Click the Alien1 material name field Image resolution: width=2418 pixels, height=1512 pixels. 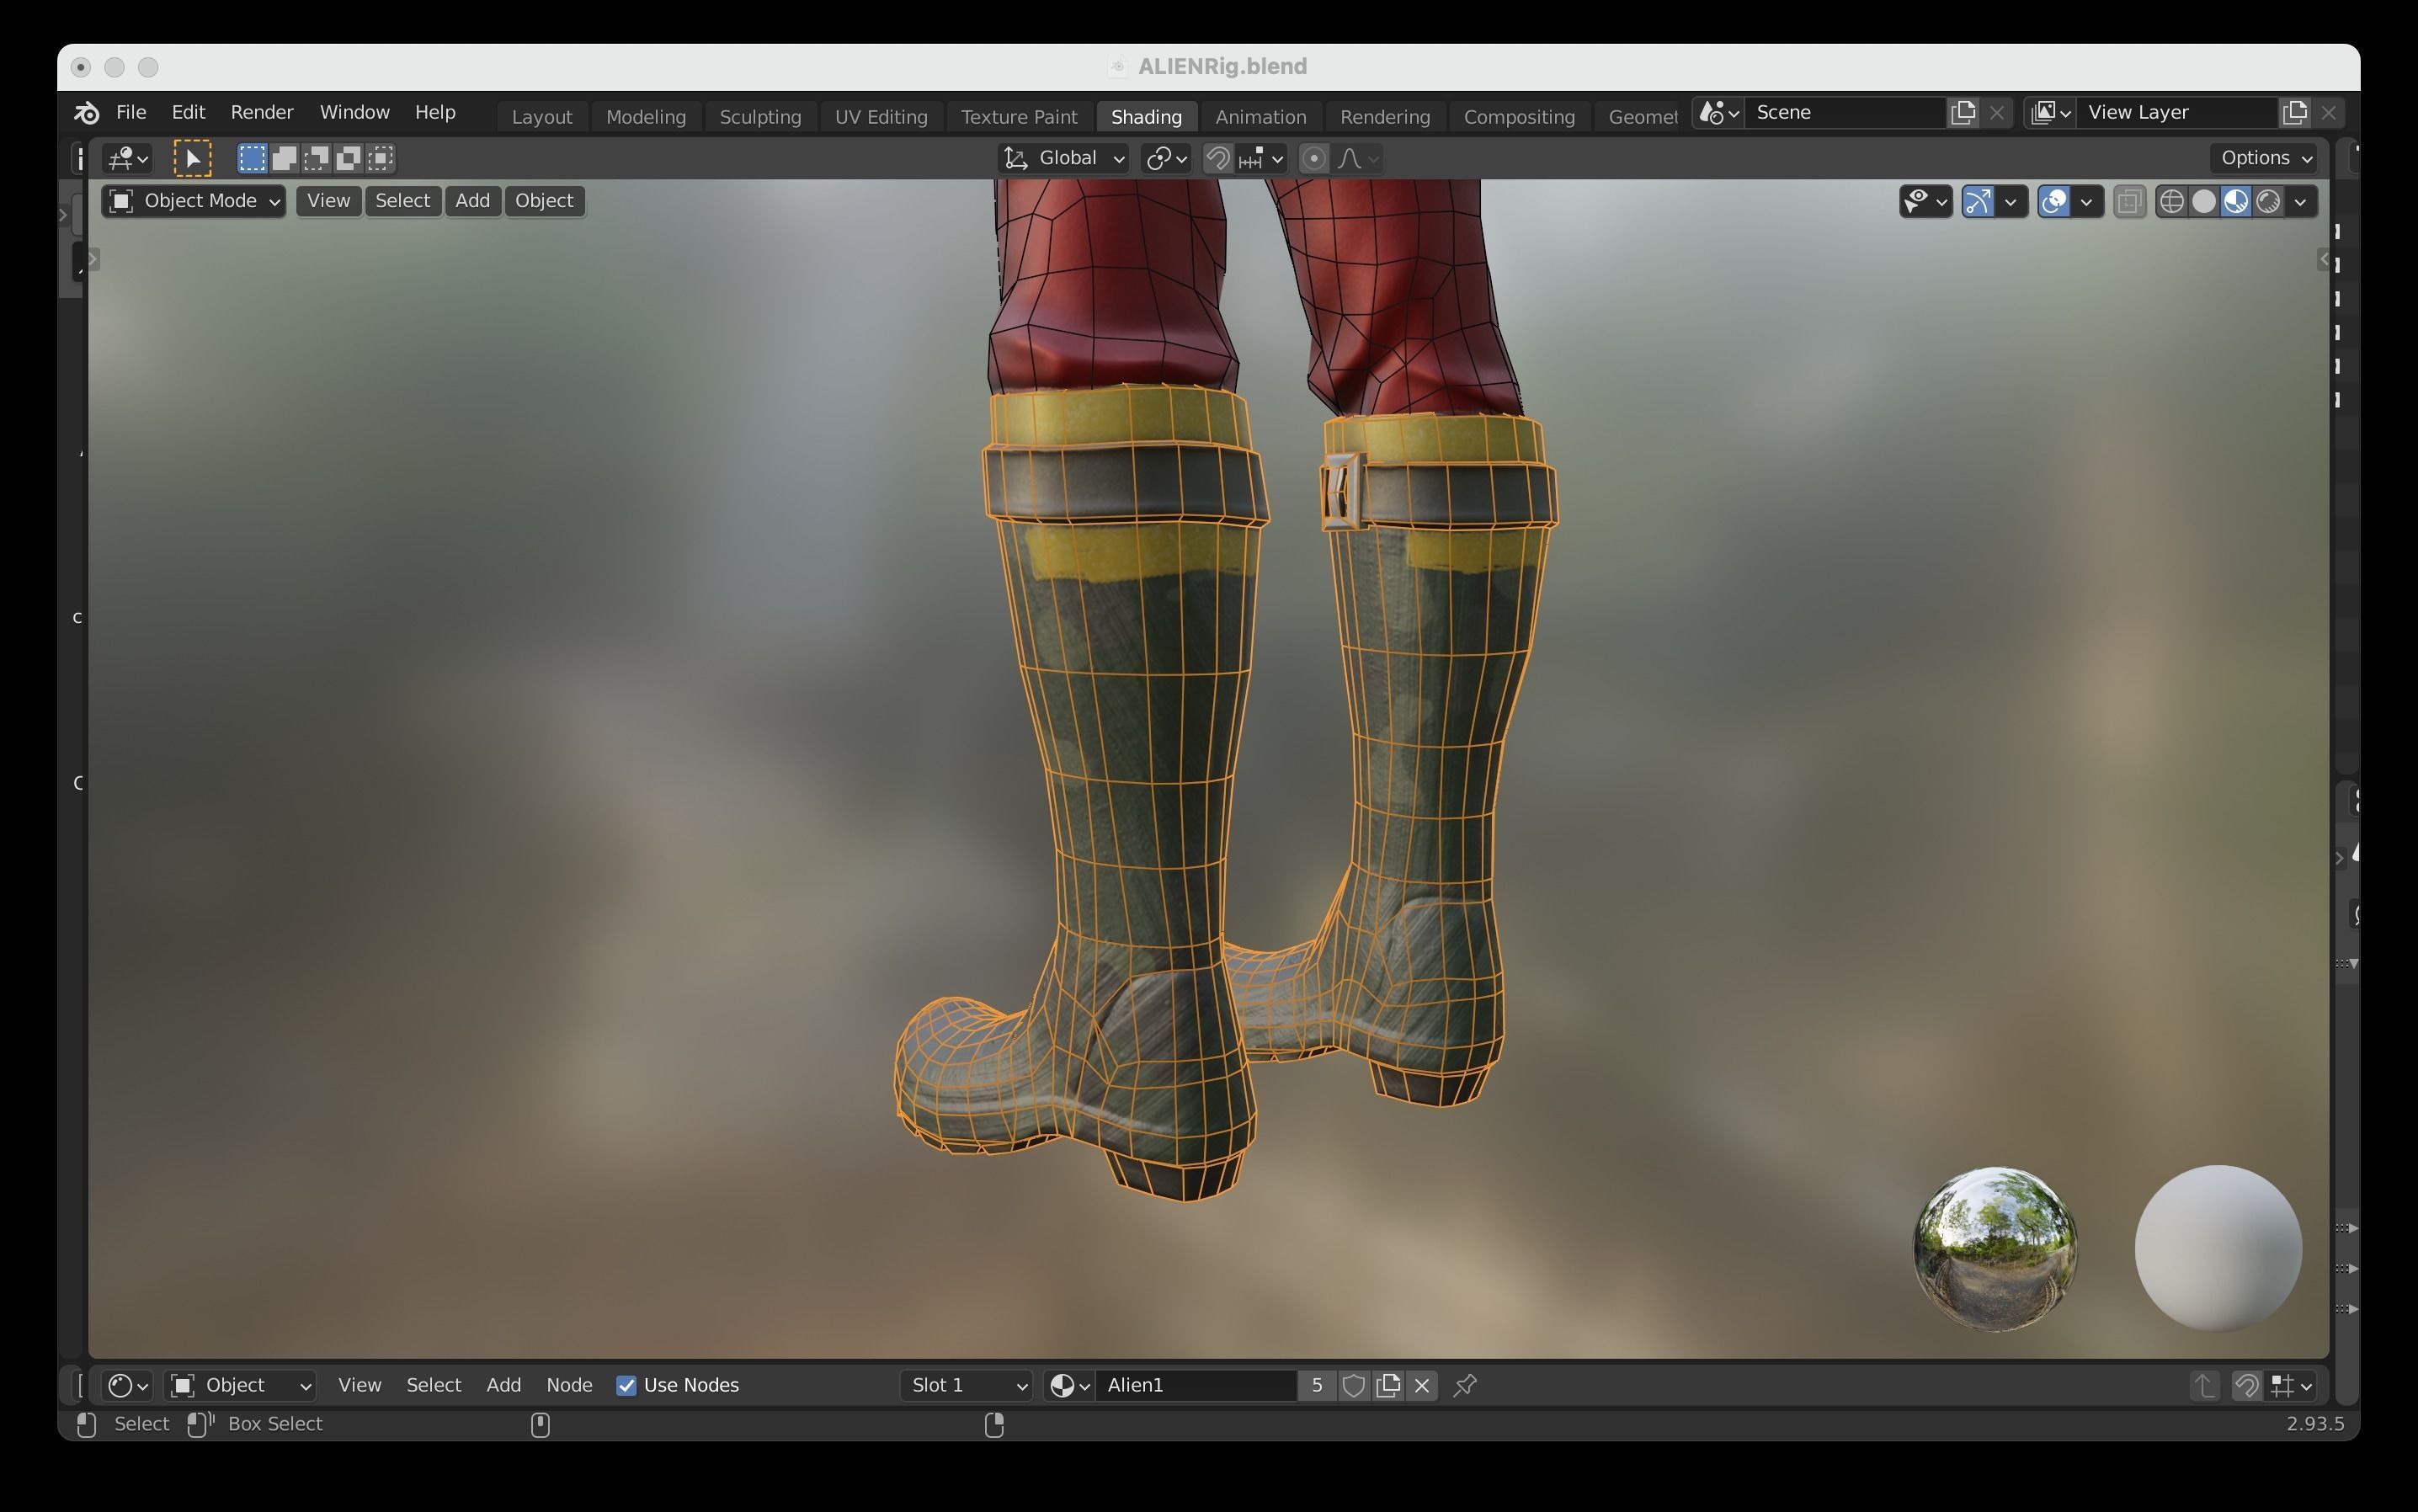click(x=1195, y=1385)
